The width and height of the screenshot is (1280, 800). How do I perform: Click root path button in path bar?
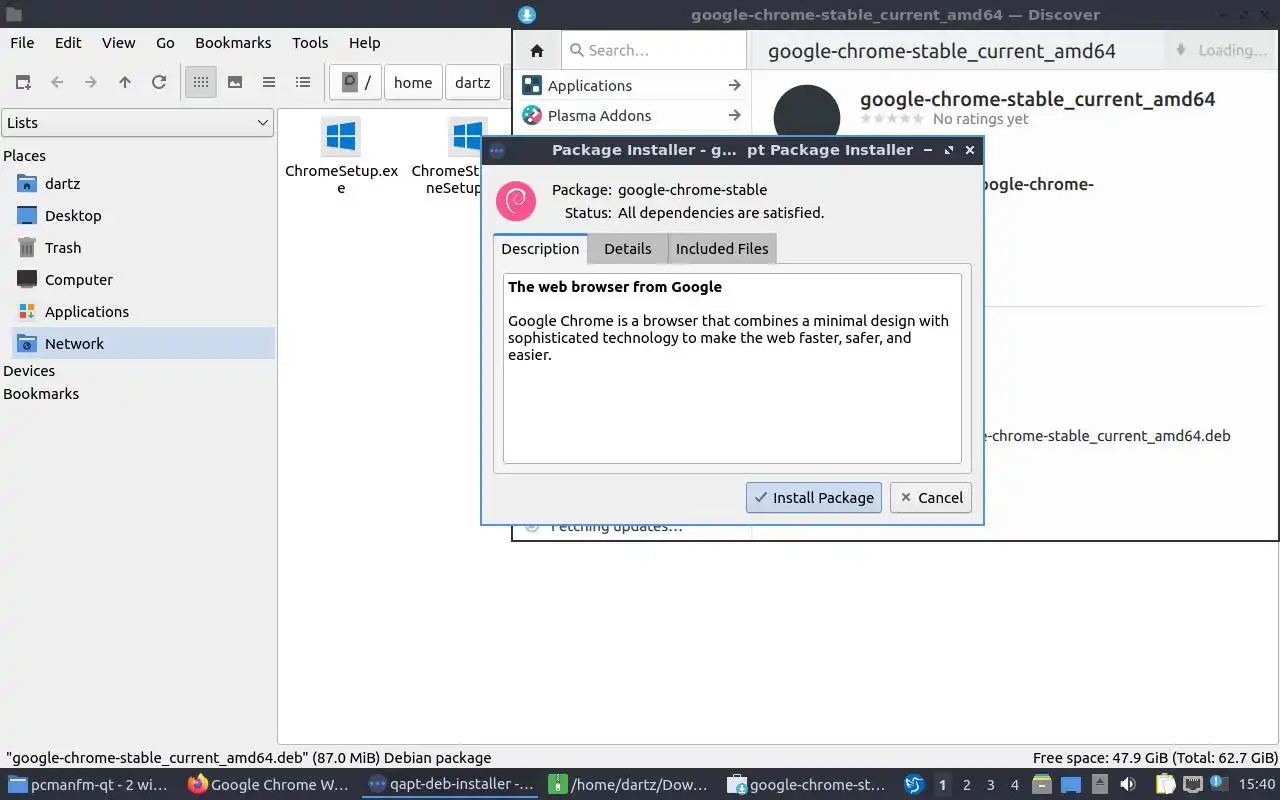(x=356, y=82)
